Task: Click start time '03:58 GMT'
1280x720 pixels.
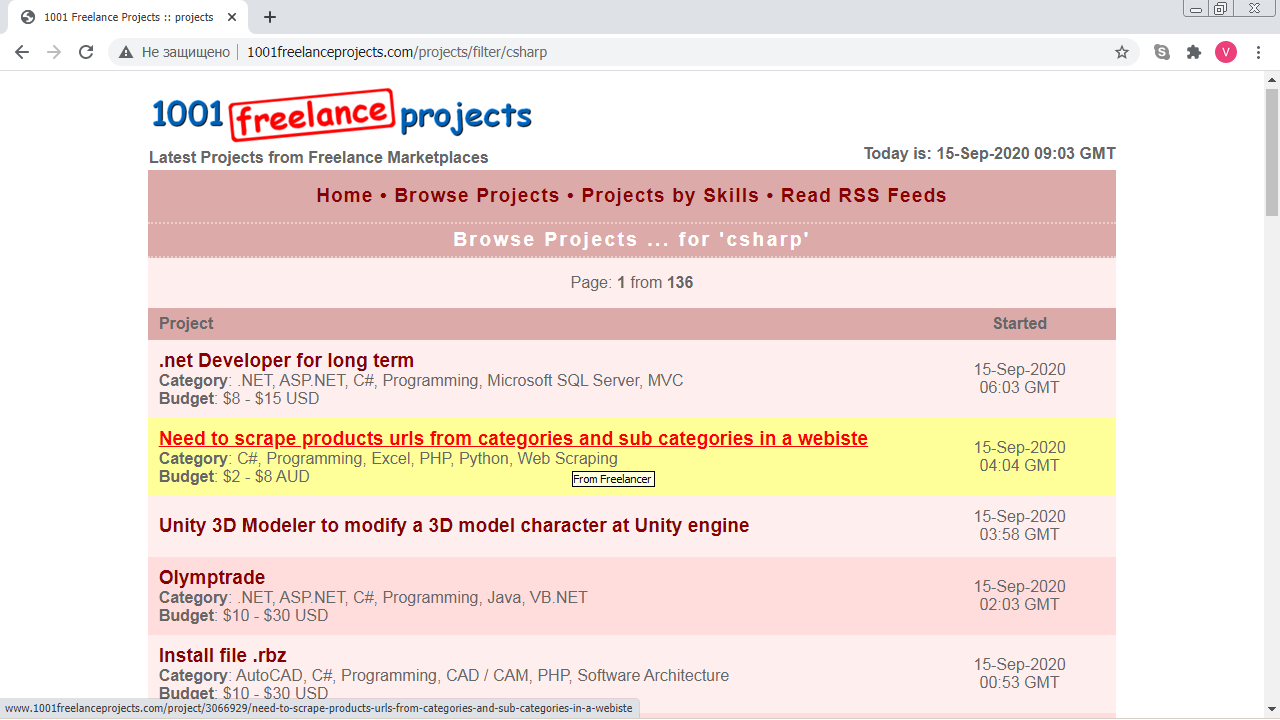Action: coord(1019,535)
